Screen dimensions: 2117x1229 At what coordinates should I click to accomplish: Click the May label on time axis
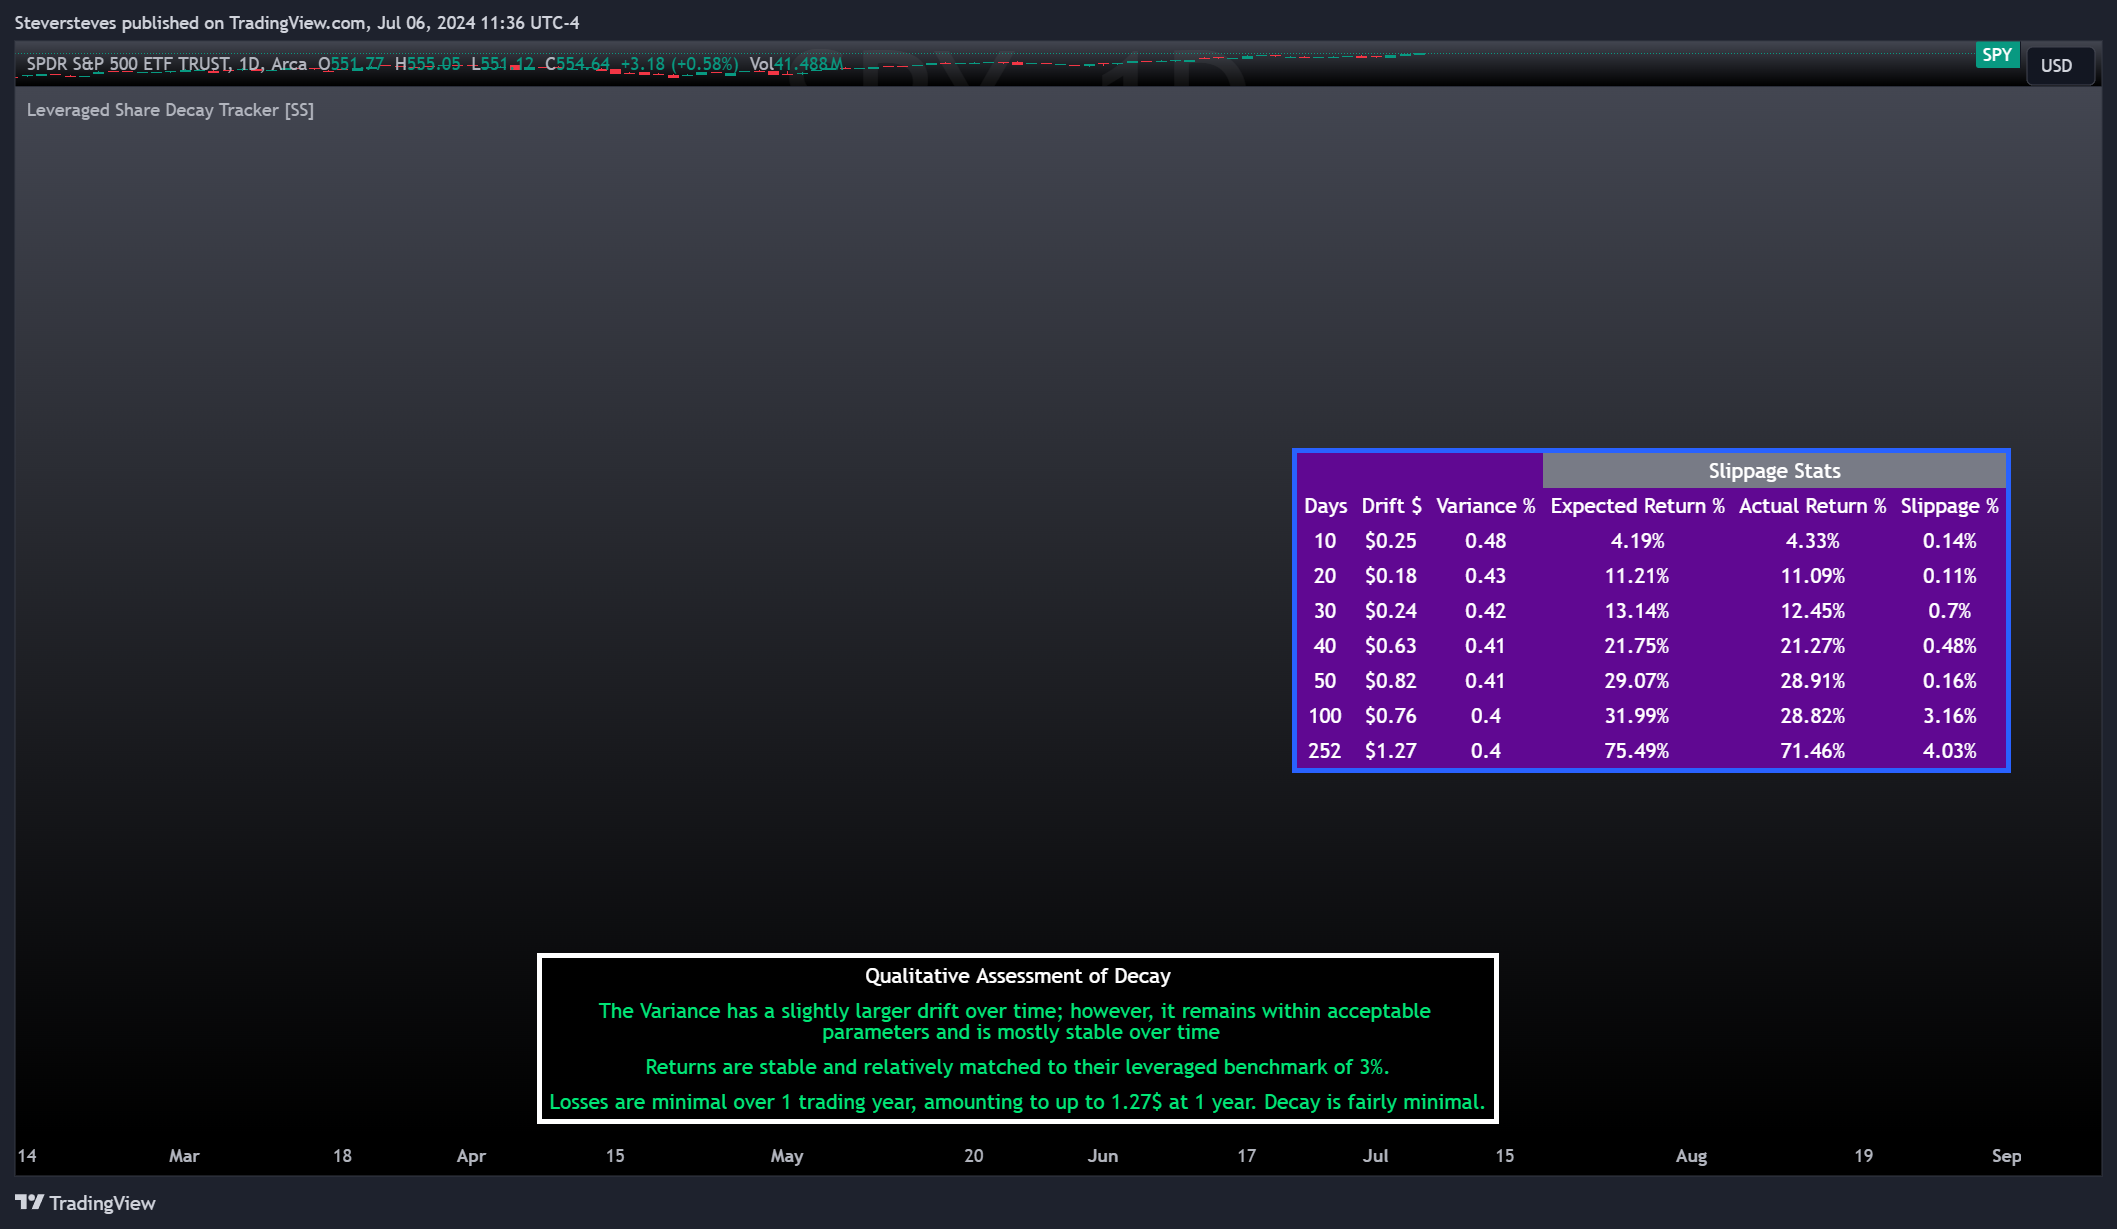click(x=787, y=1156)
